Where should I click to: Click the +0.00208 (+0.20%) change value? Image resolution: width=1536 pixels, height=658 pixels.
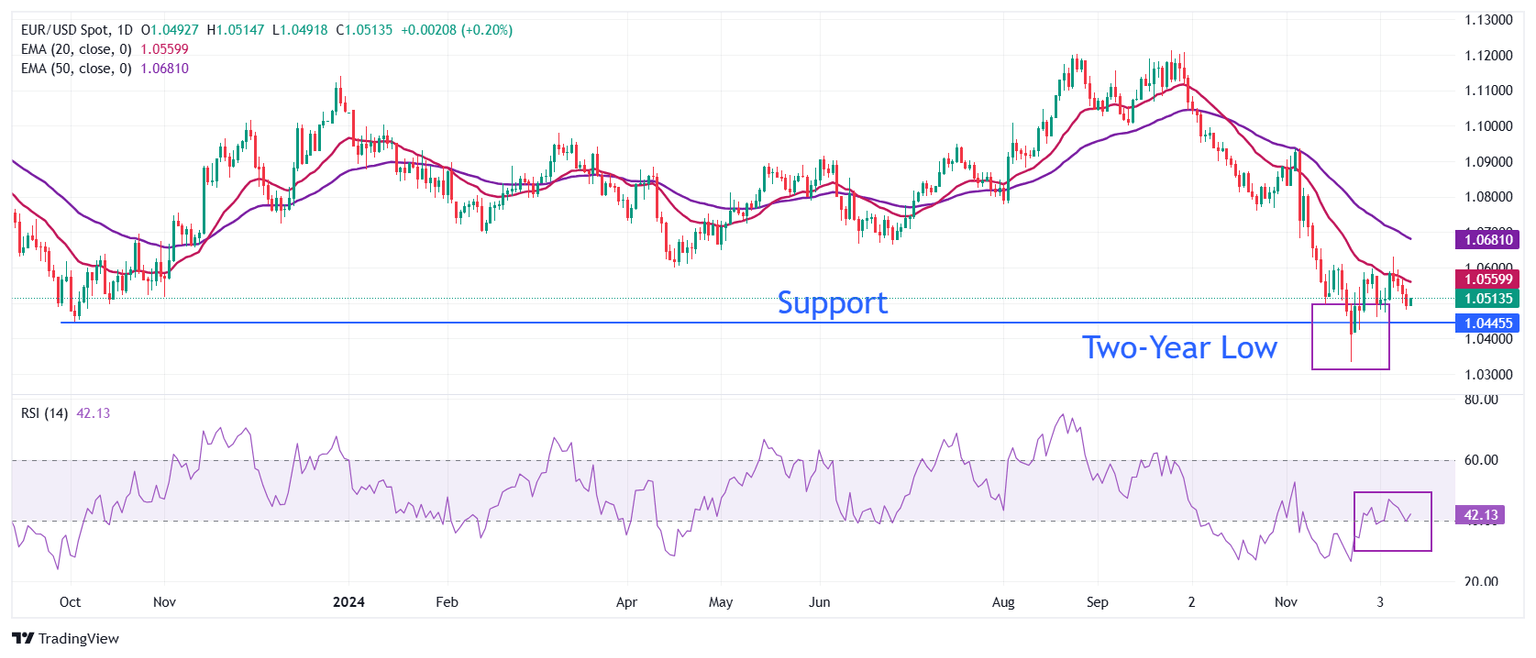[456, 30]
